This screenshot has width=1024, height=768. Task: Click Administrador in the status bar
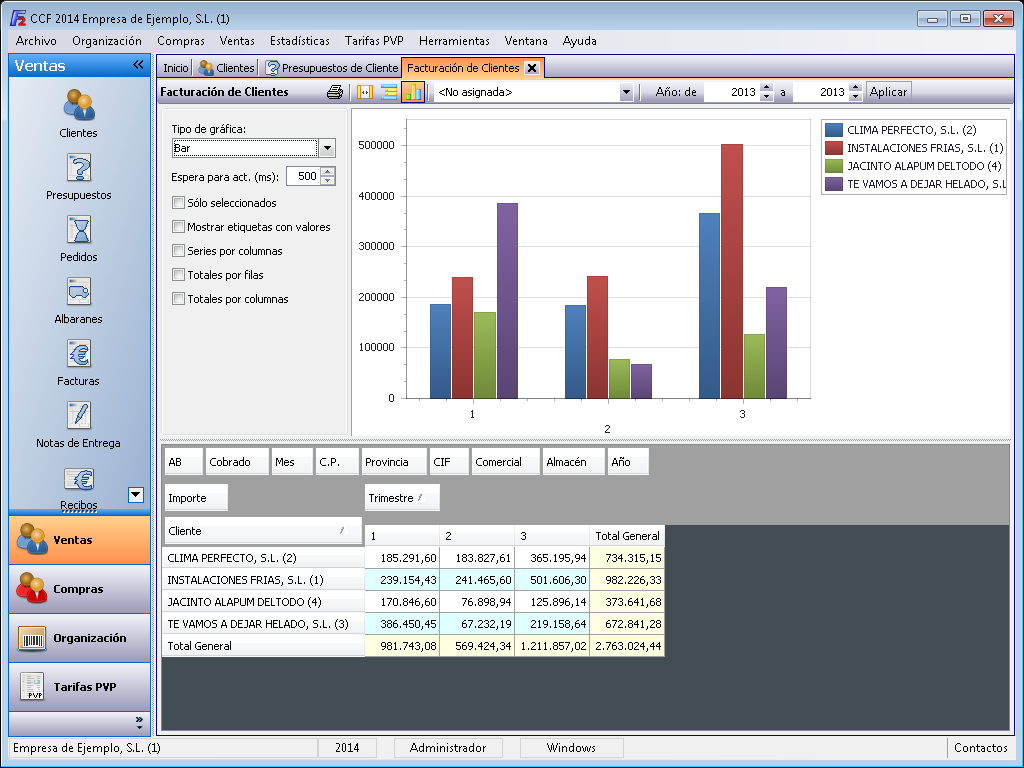448,748
